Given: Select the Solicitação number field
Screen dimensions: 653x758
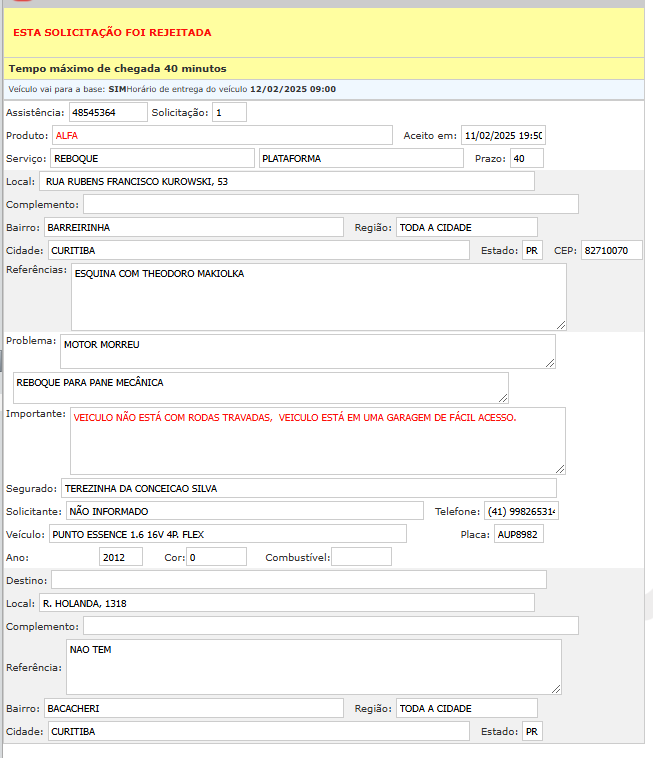Looking at the screenshot, I should (x=229, y=113).
